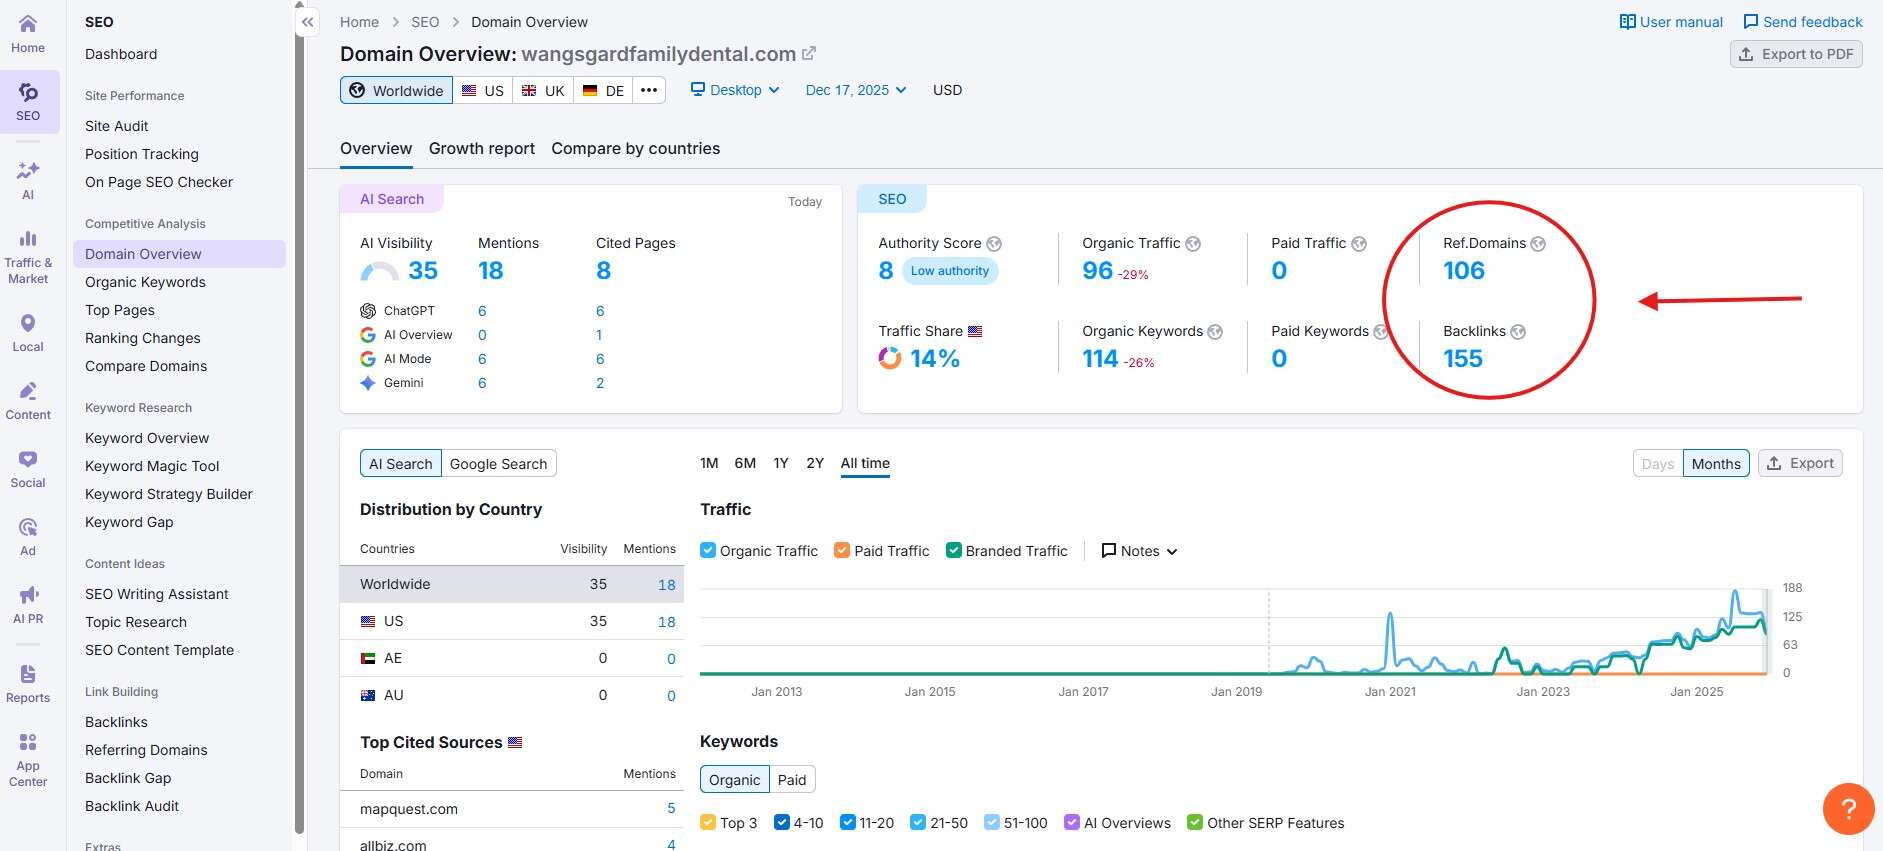Select the Google Search tab
Screen dimensions: 1883x851
click(498, 464)
